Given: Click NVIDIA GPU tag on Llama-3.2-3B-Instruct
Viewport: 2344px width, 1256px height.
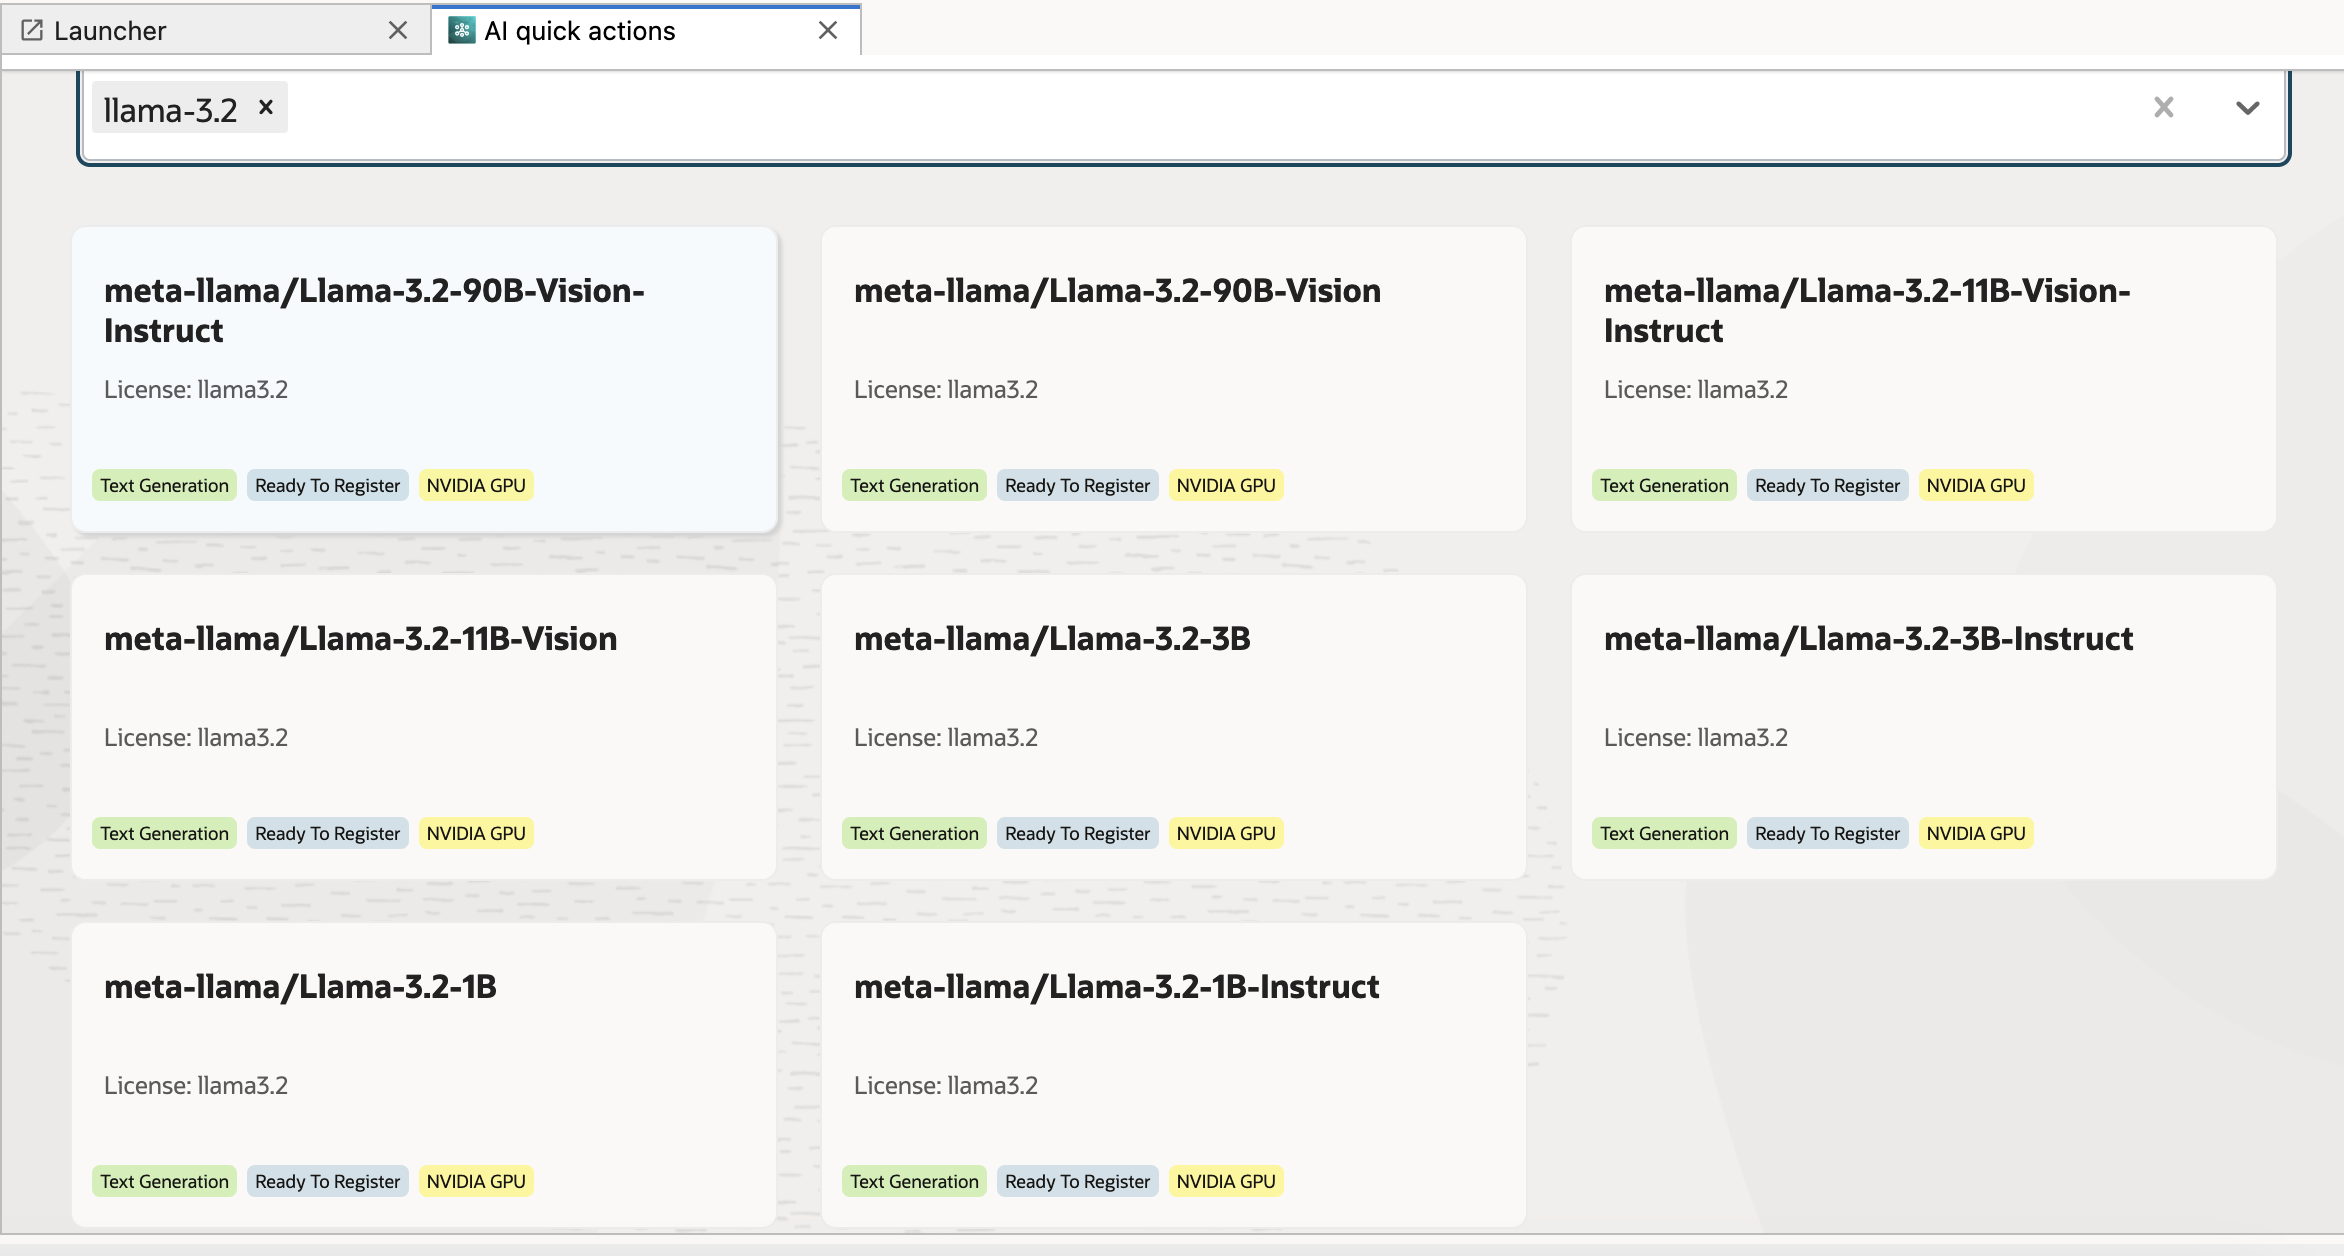Looking at the screenshot, I should point(1975,833).
